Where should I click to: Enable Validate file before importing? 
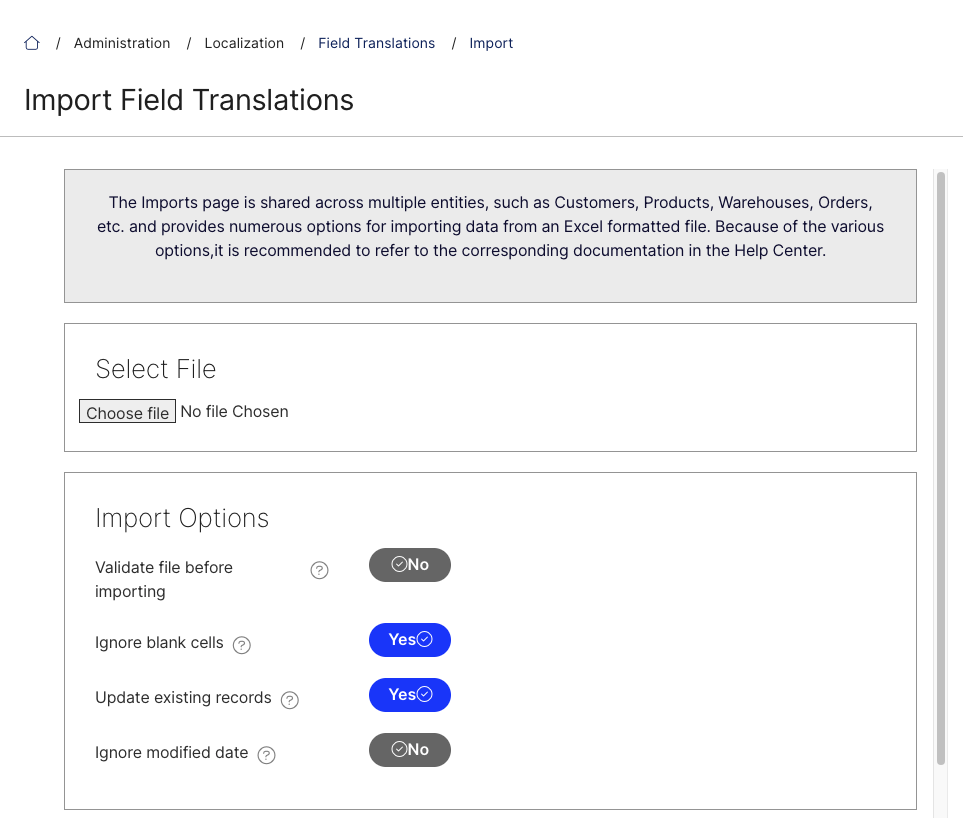pos(409,564)
